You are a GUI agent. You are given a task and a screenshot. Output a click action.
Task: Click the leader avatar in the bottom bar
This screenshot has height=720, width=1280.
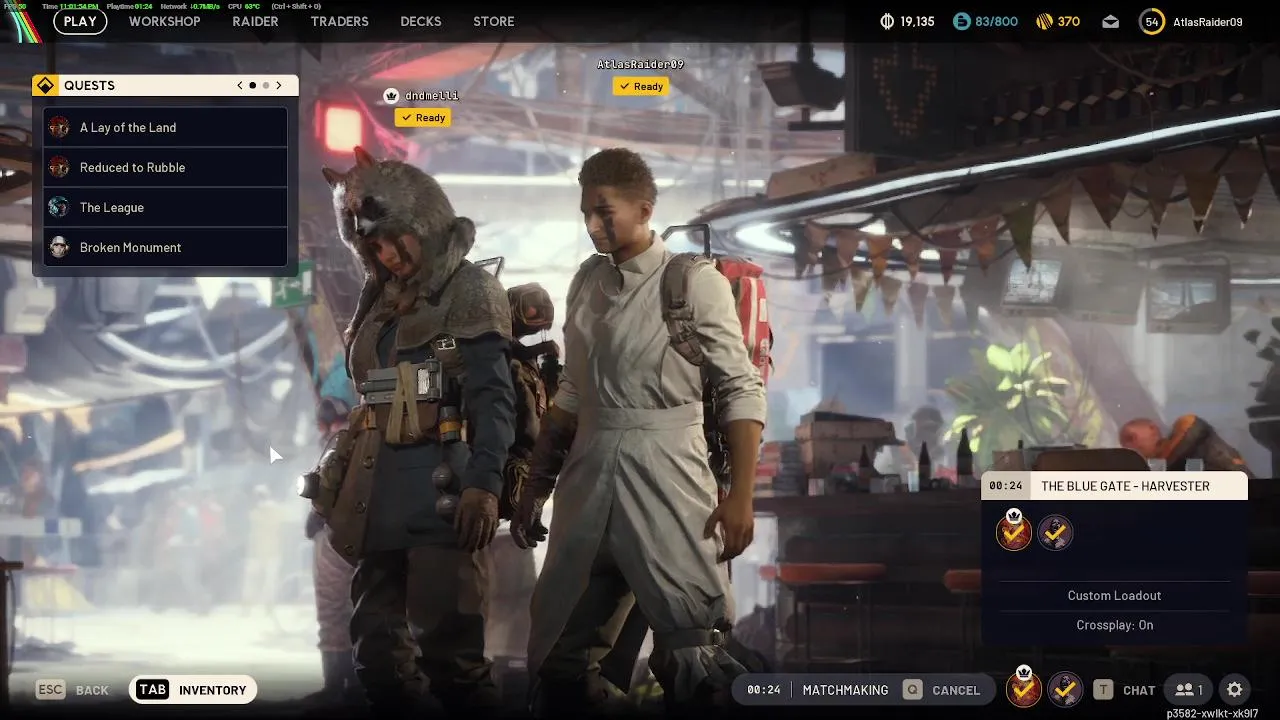(1023, 688)
